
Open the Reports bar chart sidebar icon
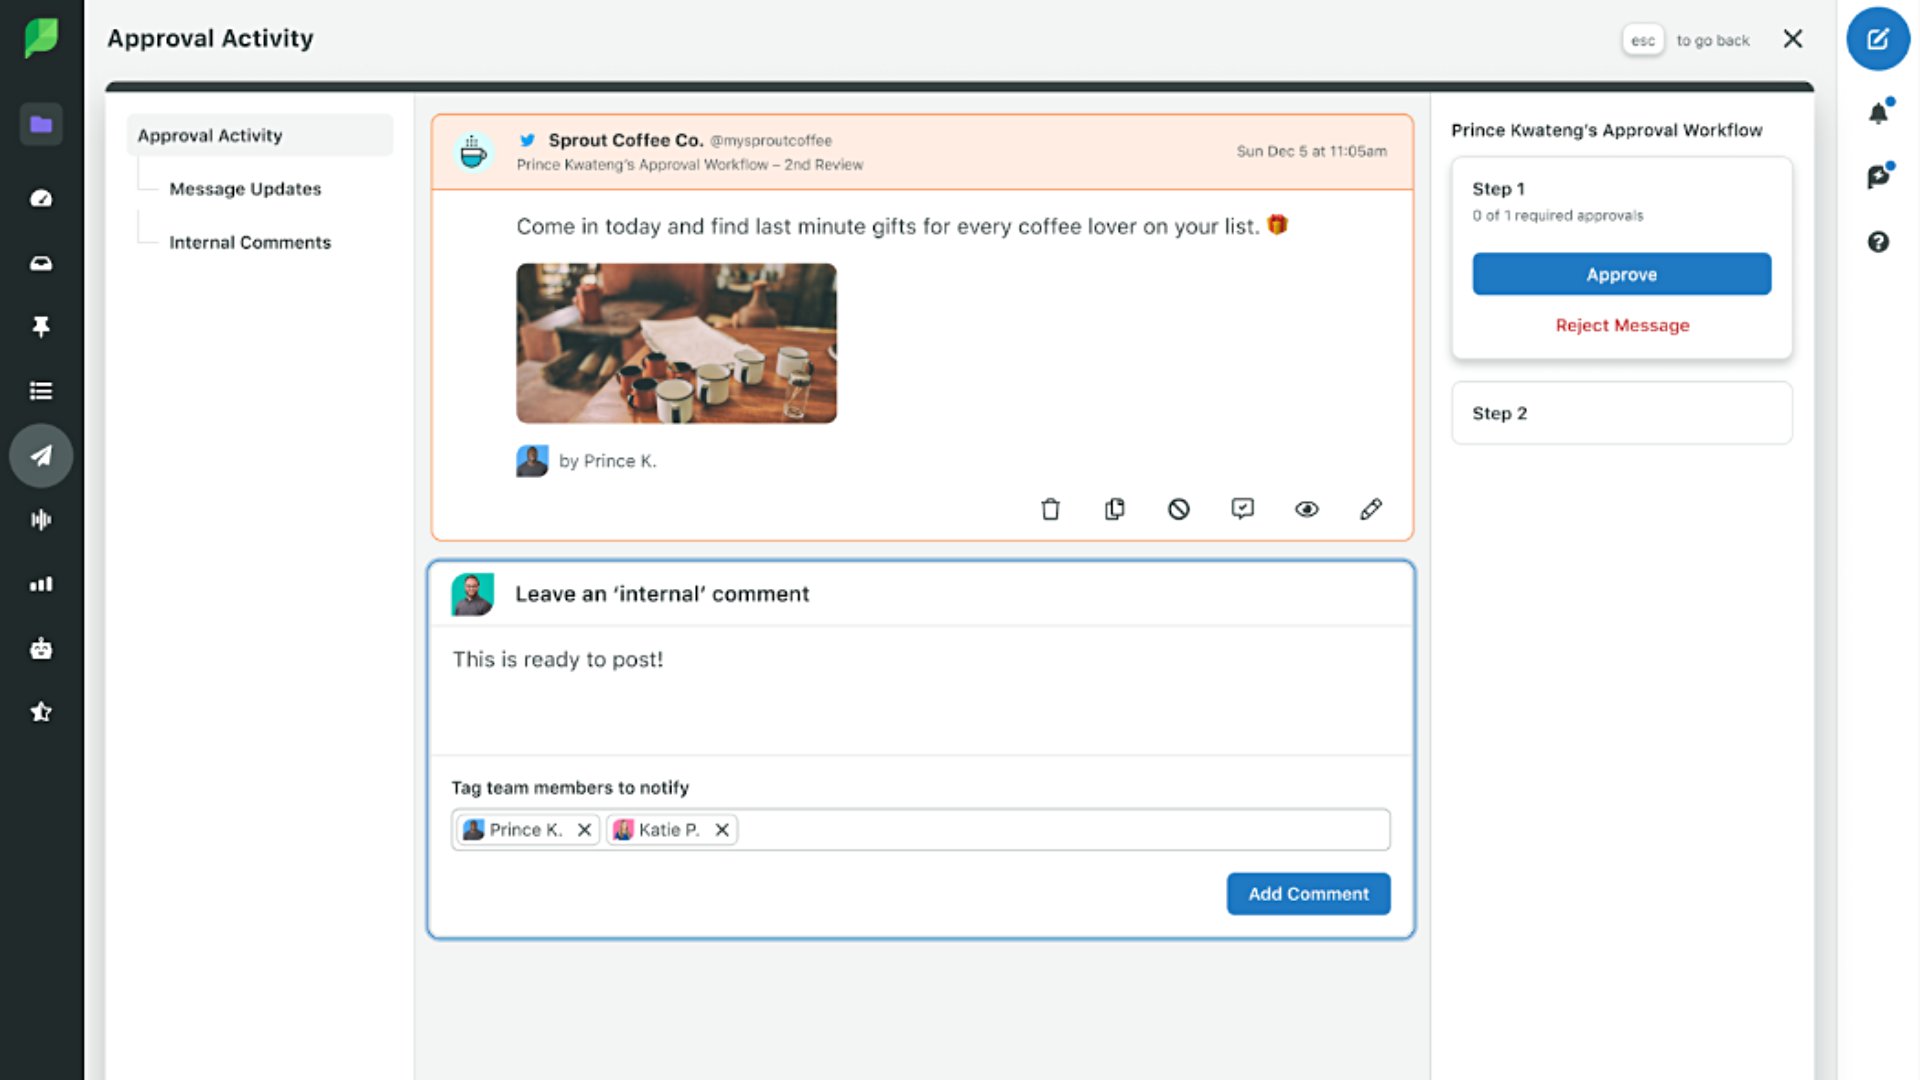[x=41, y=584]
